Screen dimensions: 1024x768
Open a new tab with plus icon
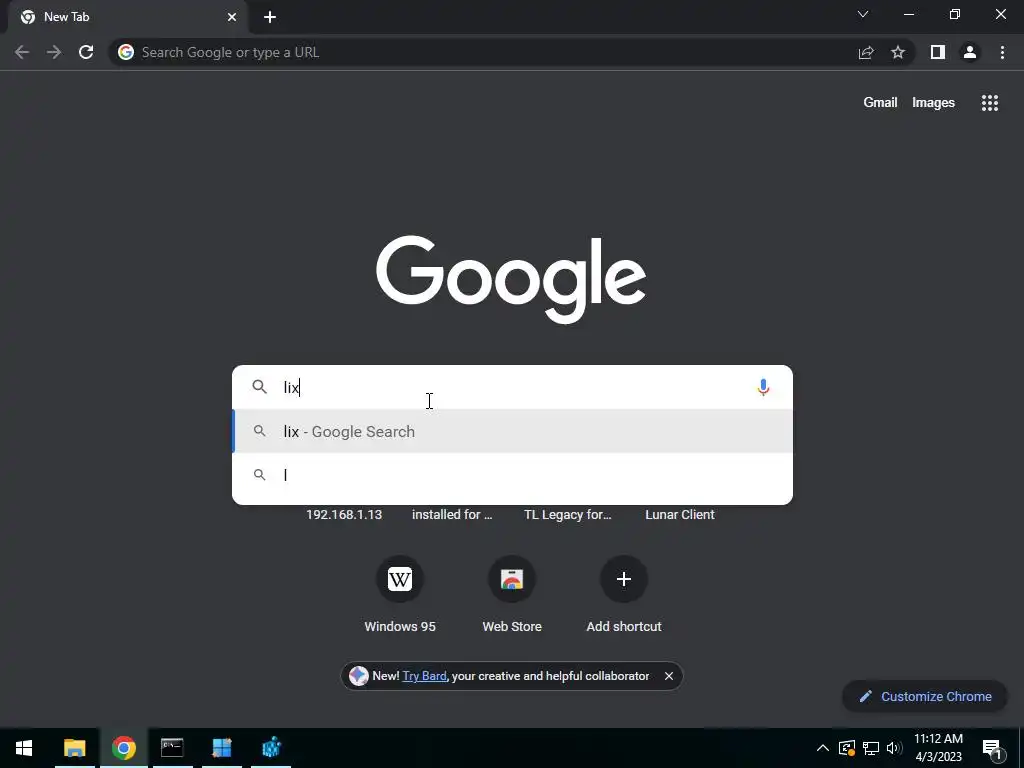[x=270, y=17]
